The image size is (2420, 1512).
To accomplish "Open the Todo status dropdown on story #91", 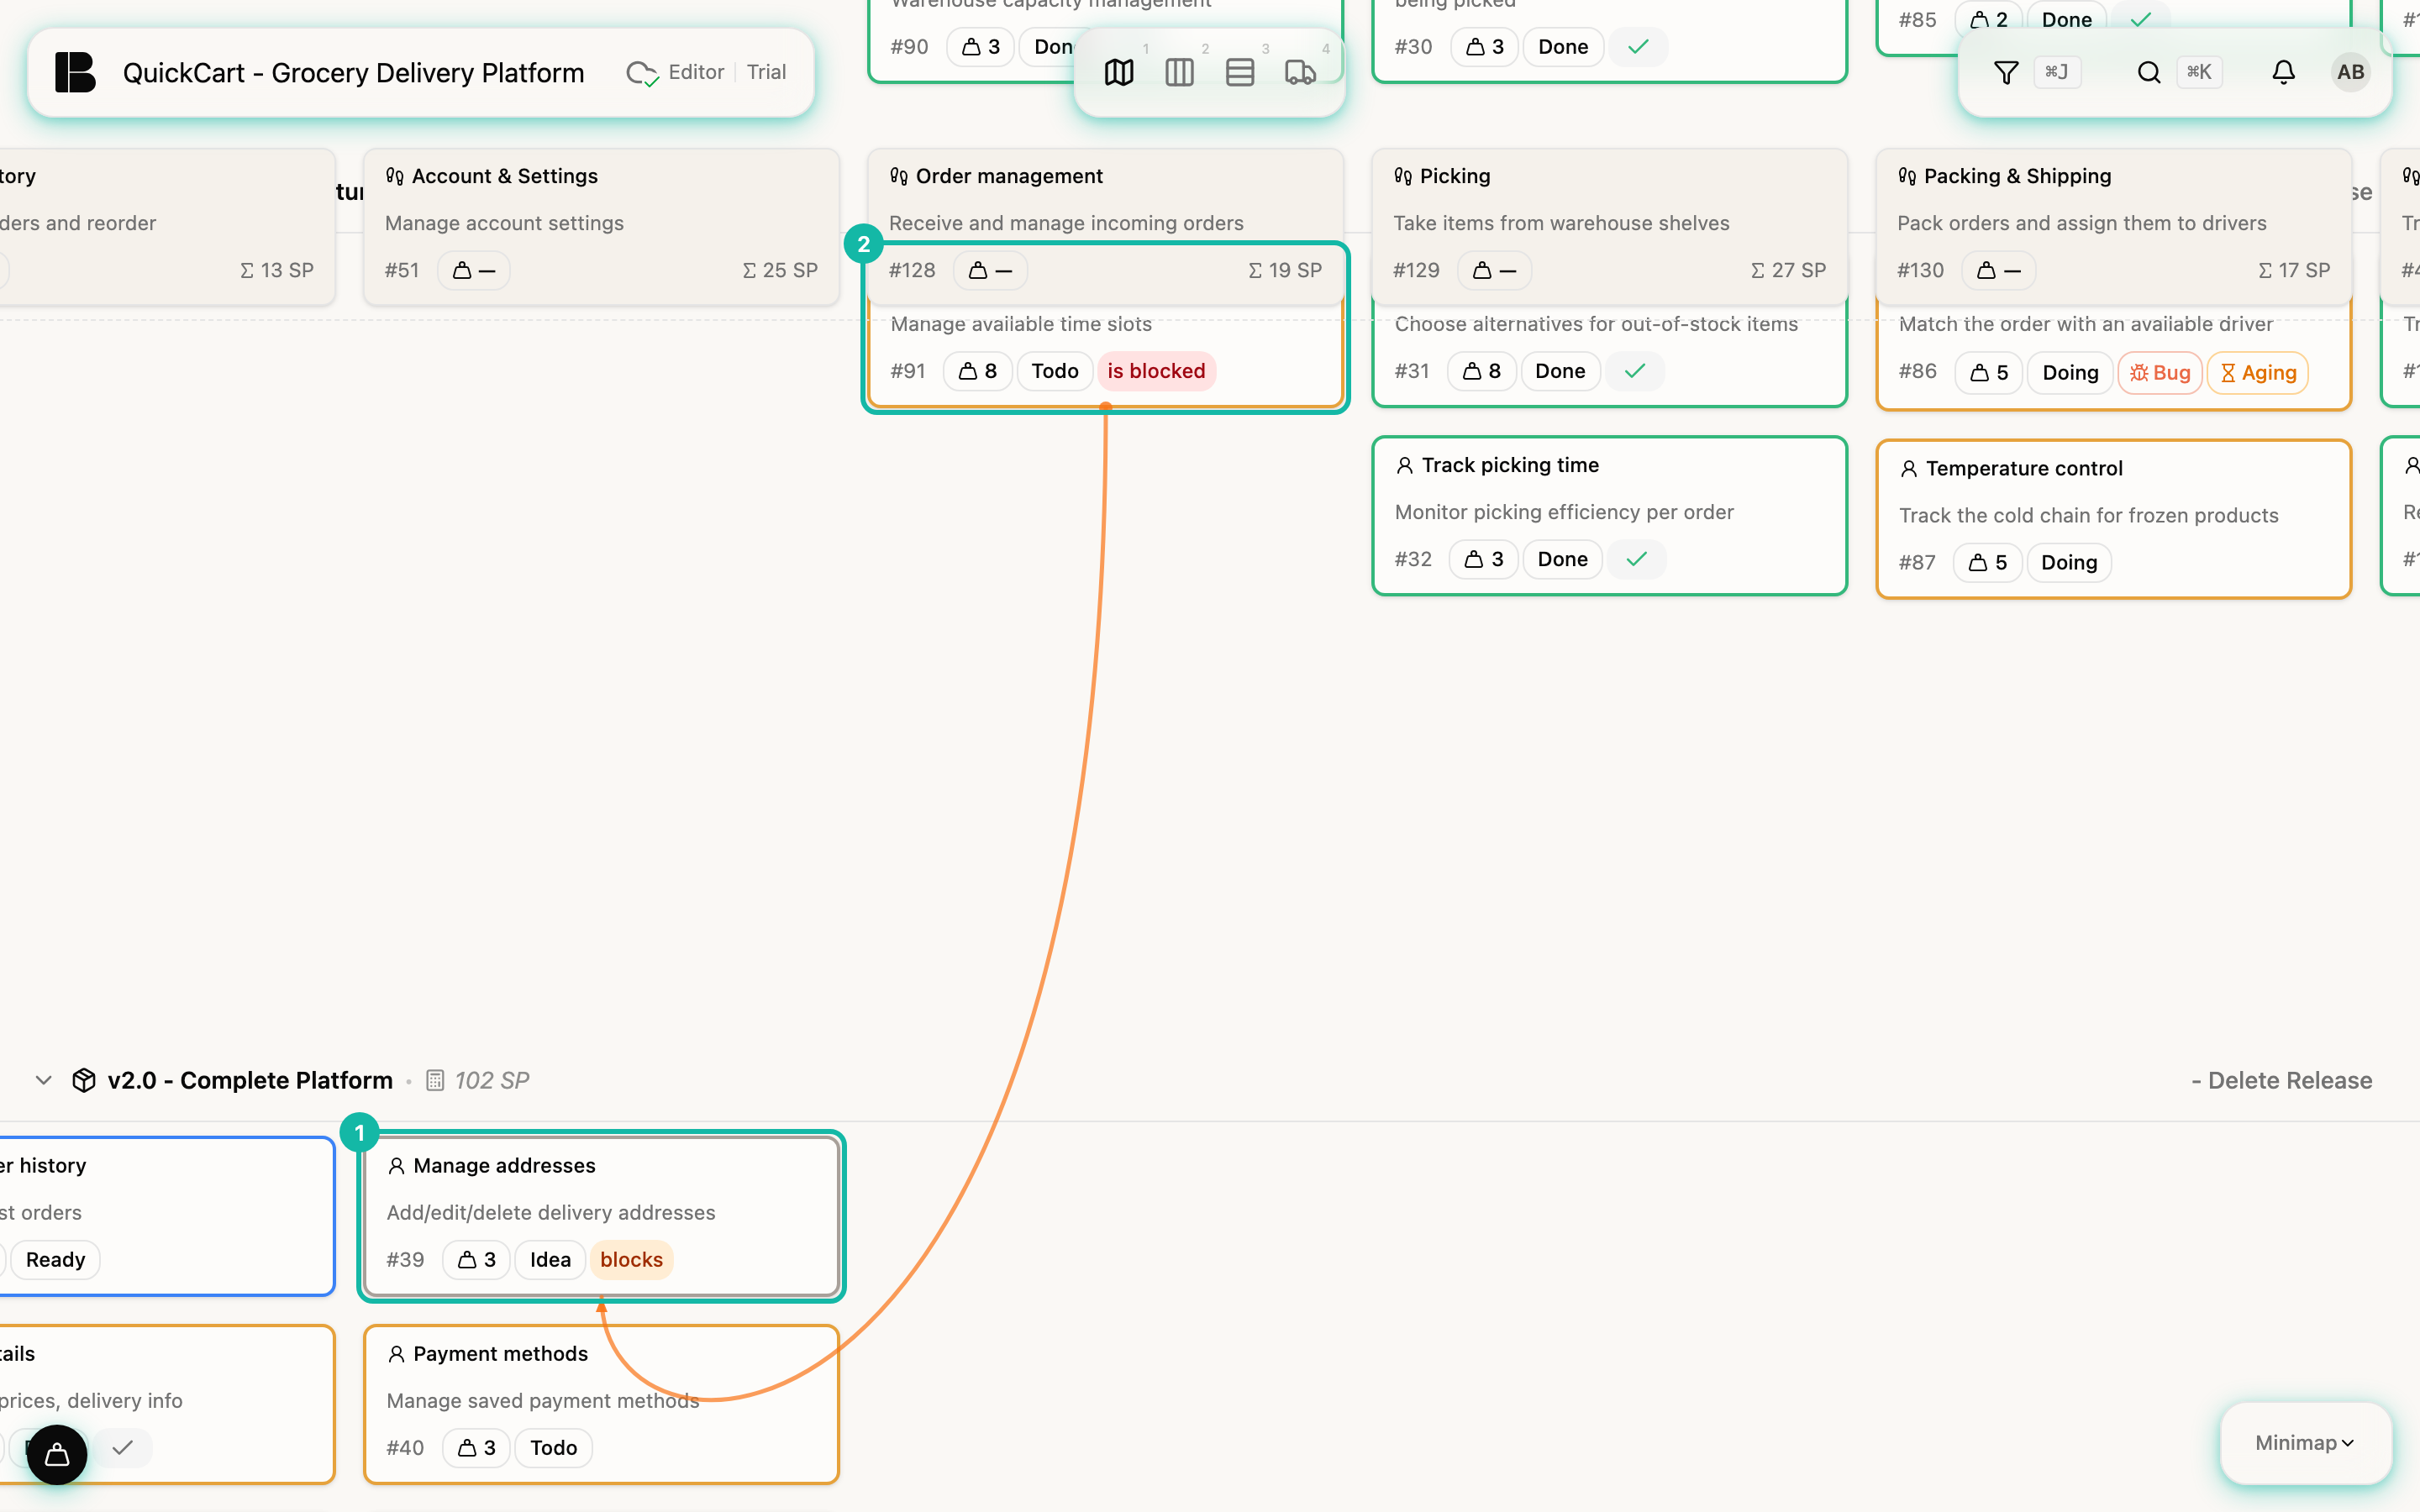I will pyautogui.click(x=1055, y=371).
